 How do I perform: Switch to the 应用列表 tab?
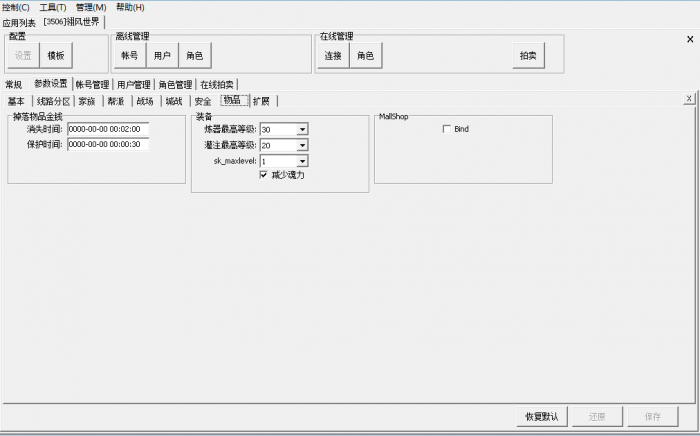(x=20, y=22)
